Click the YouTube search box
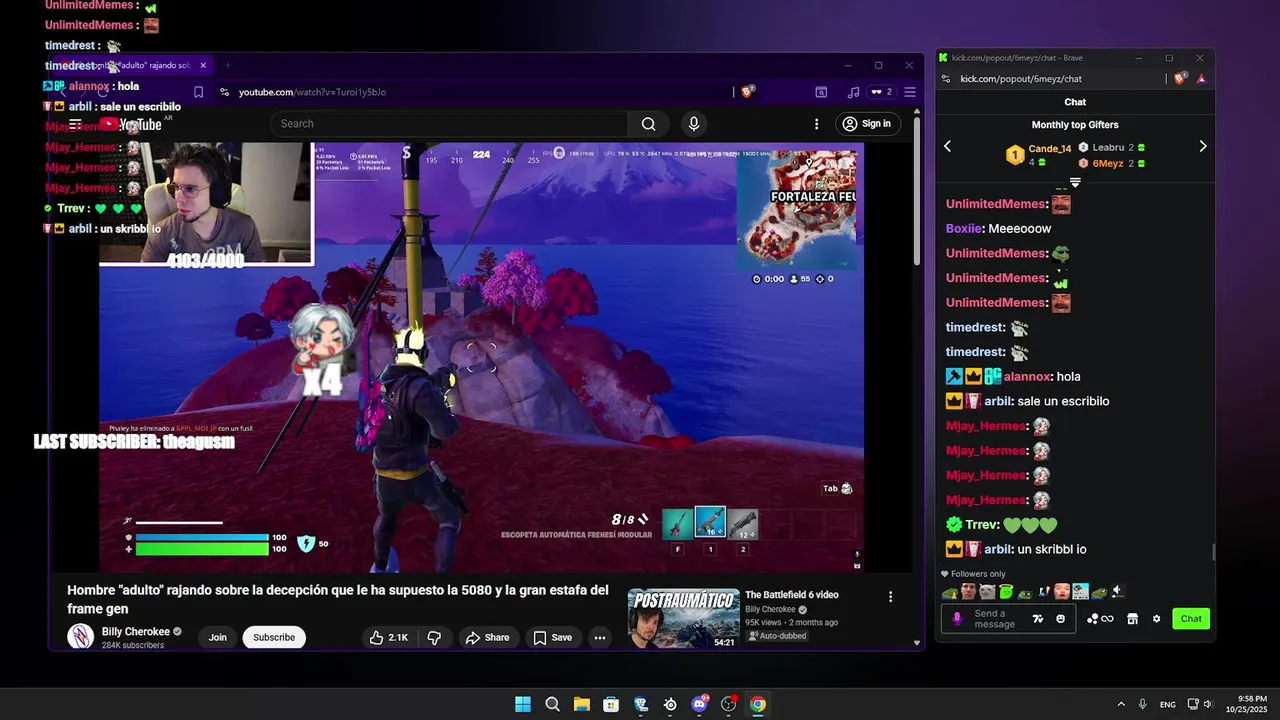This screenshot has width=1280, height=720. [x=449, y=124]
